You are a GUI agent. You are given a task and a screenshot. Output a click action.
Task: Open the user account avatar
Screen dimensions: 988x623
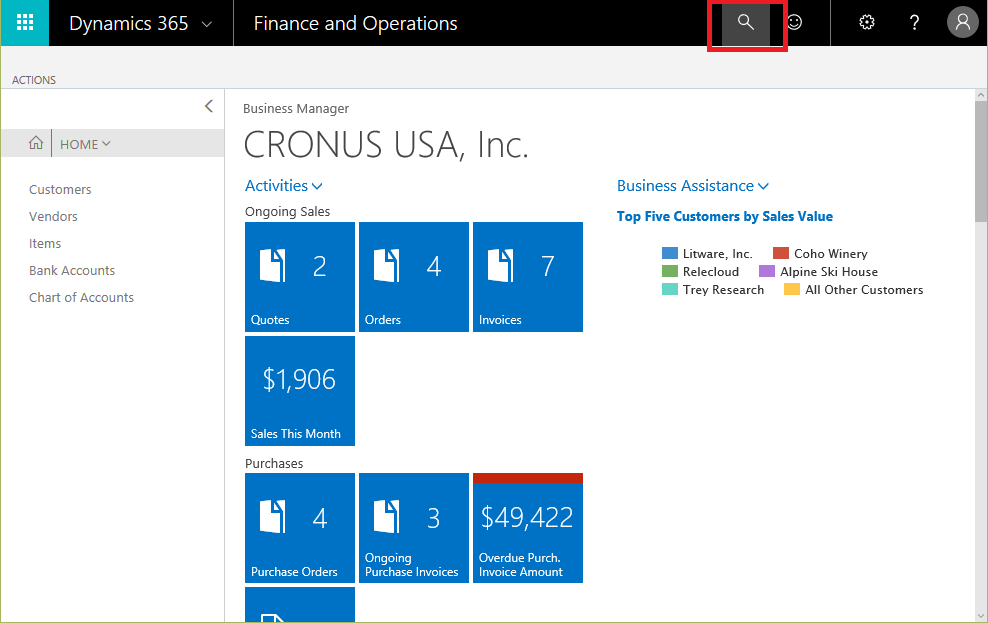[x=962, y=23]
